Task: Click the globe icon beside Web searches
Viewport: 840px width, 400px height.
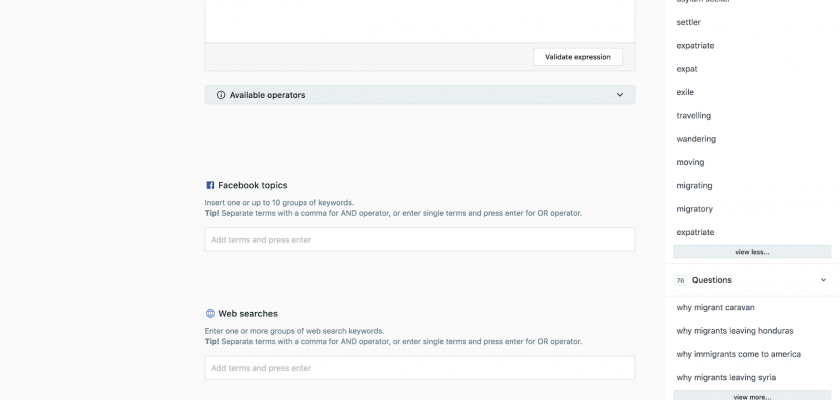Action: click(x=210, y=313)
